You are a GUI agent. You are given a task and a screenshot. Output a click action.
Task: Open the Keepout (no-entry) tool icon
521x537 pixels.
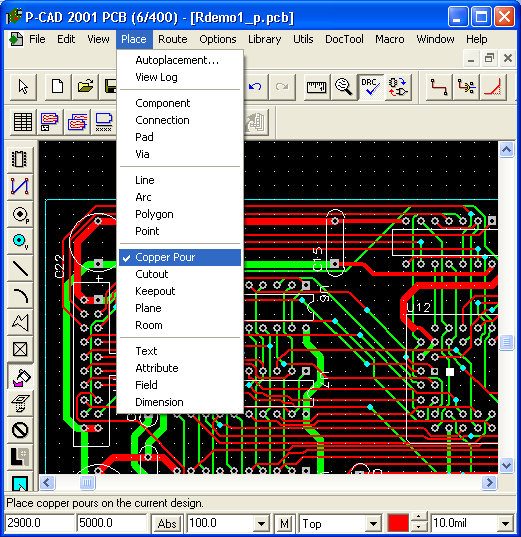tap(20, 430)
